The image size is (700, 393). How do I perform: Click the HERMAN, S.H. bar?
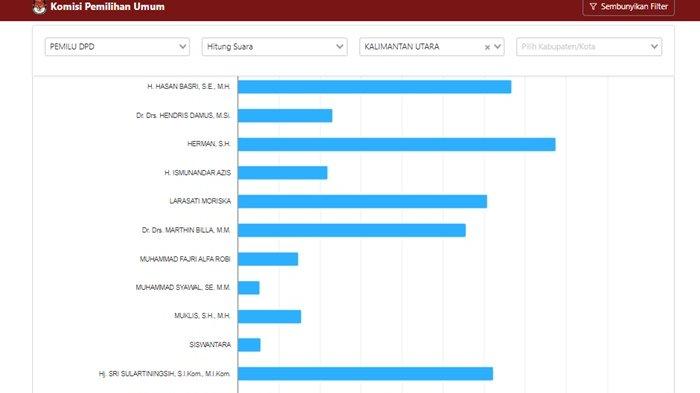click(397, 144)
